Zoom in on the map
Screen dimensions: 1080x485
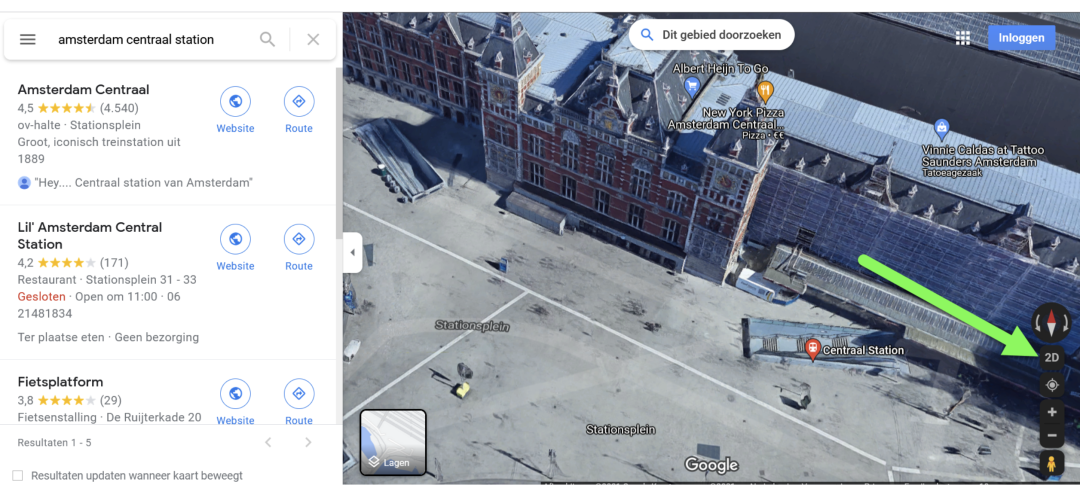click(1052, 413)
